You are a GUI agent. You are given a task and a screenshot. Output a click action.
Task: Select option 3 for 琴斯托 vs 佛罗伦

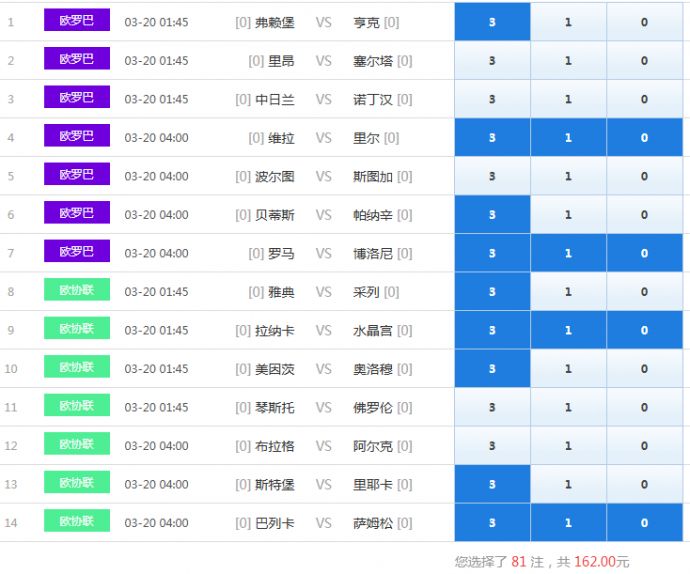[x=492, y=408]
